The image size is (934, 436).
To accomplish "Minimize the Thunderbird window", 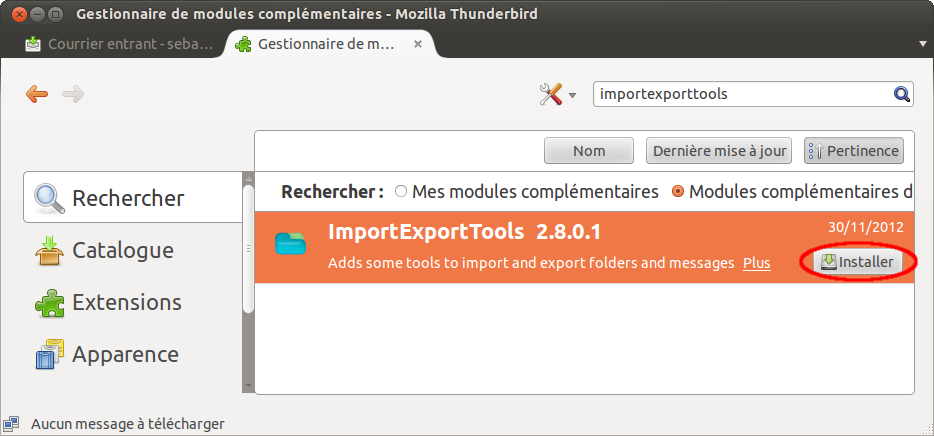I will [x=37, y=13].
